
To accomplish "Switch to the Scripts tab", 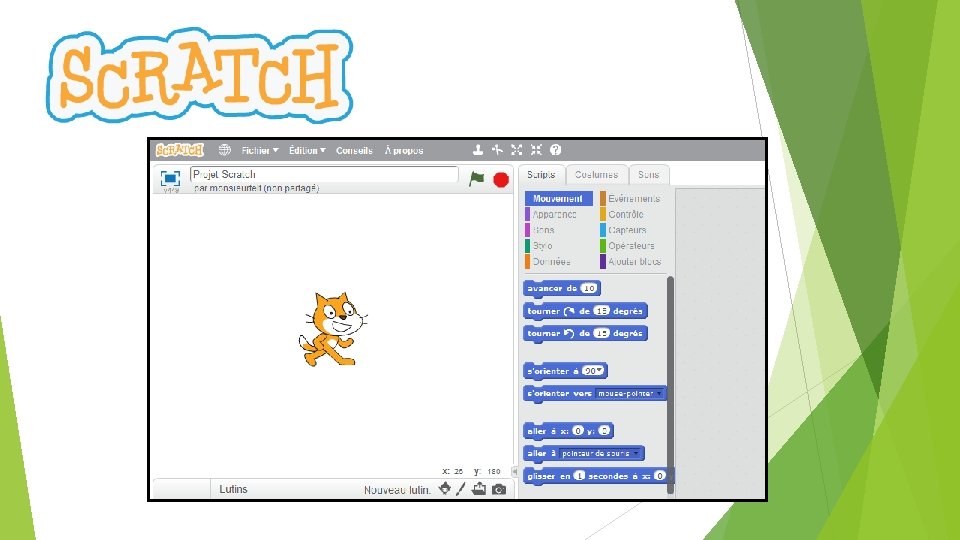I will 541,174.
